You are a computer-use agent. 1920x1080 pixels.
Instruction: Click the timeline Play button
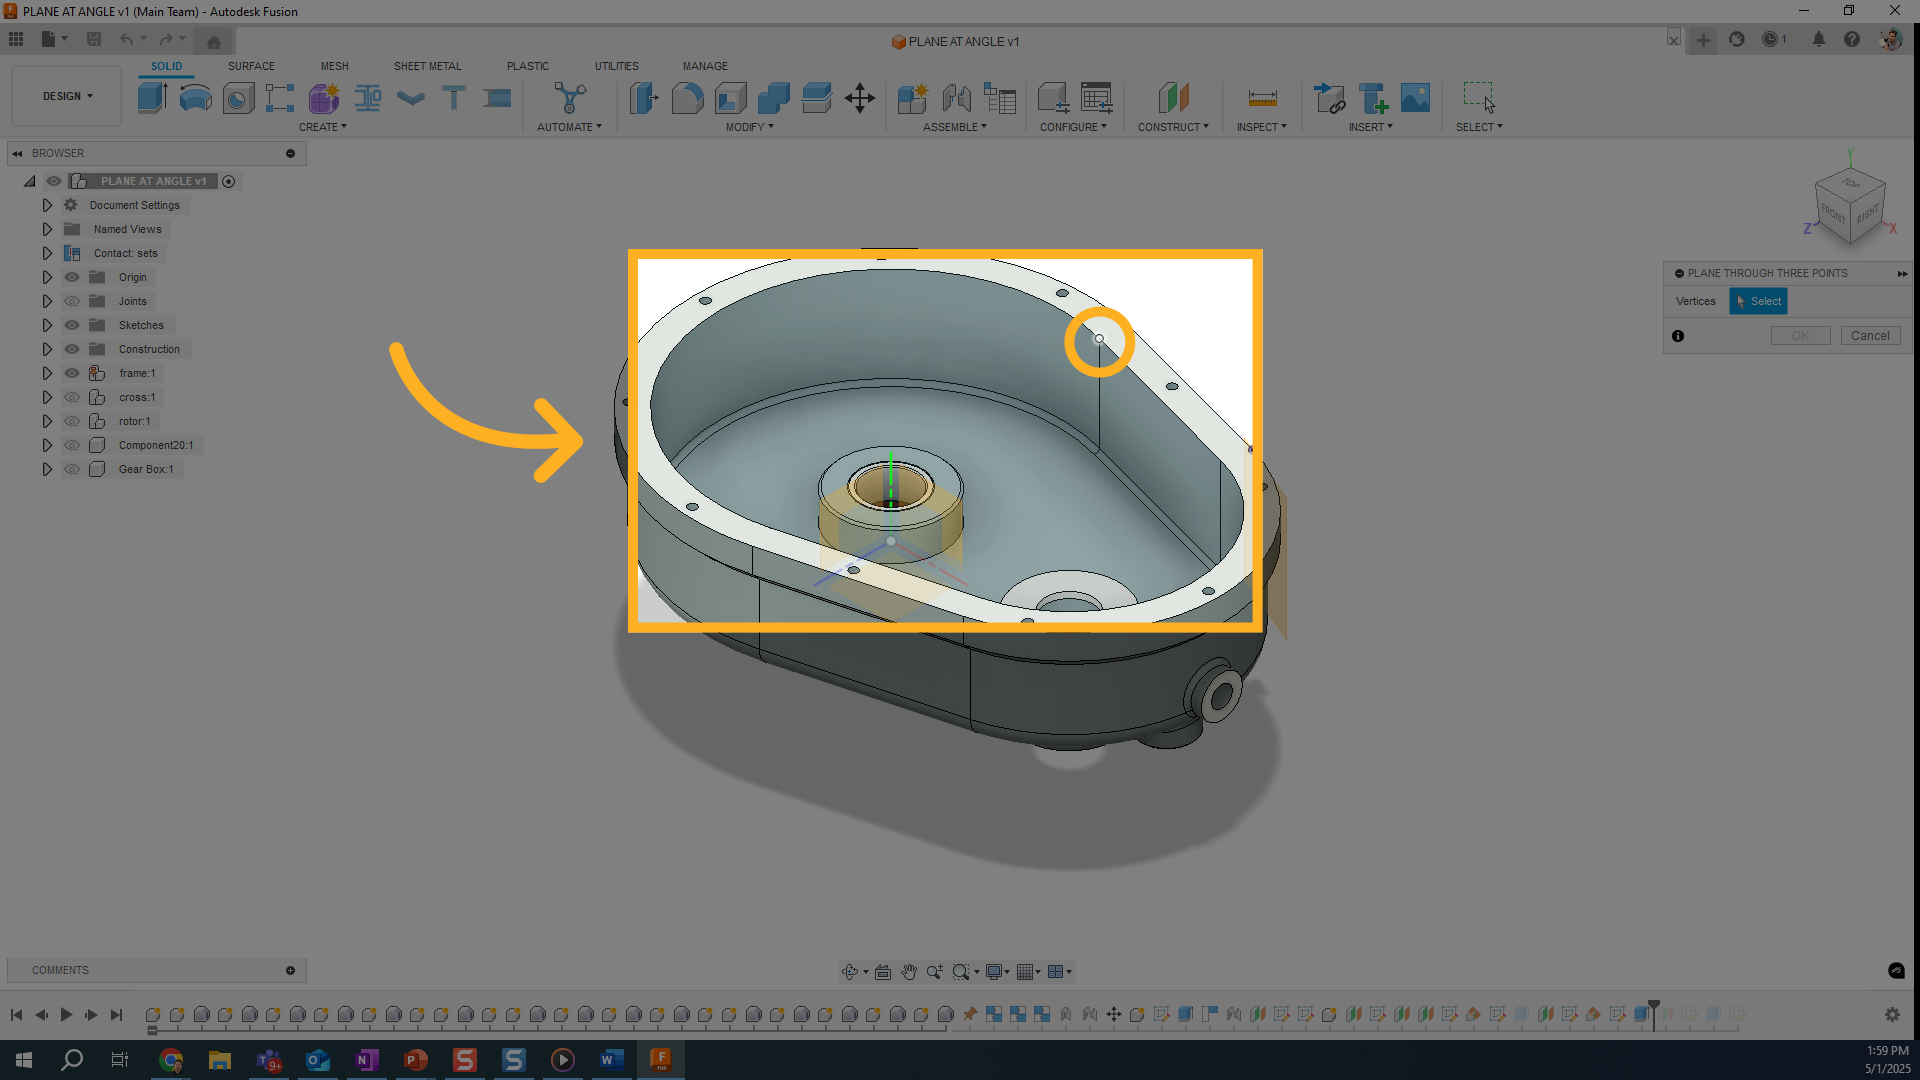coord(66,1014)
